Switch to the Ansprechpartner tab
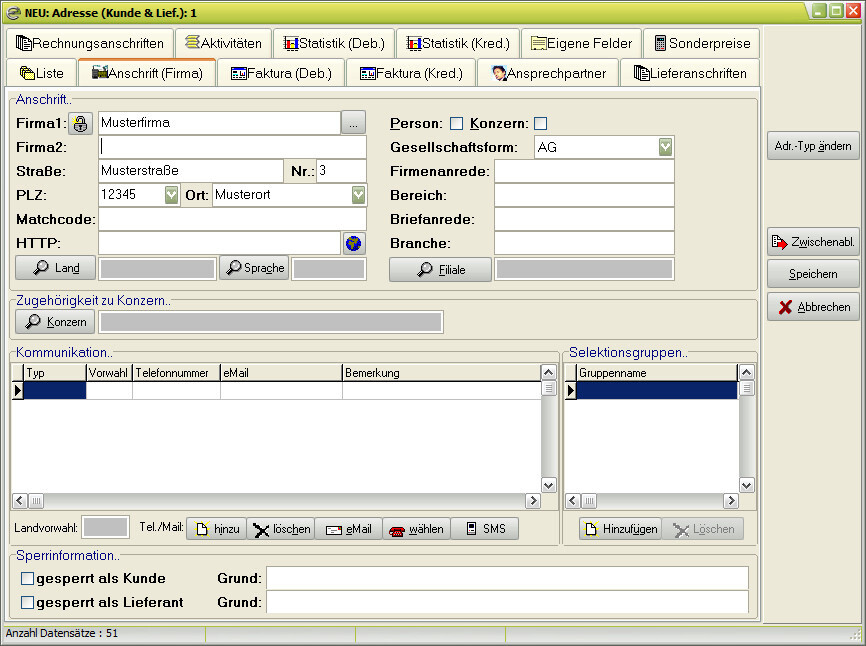This screenshot has width=866, height=646. coord(547,73)
